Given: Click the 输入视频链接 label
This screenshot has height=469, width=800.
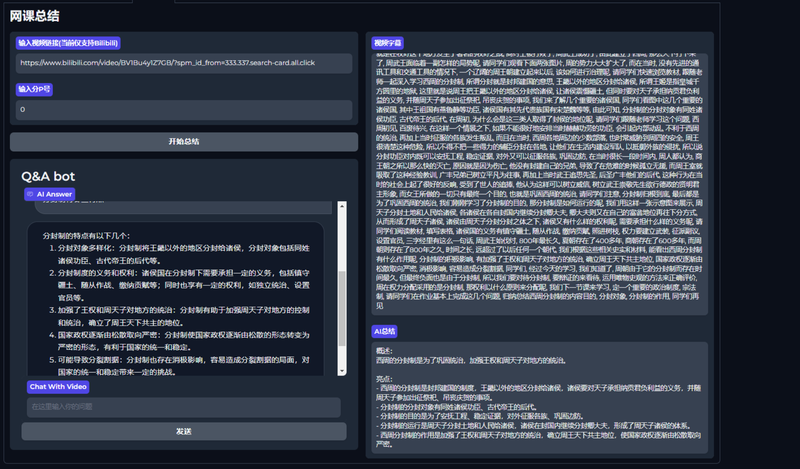Looking at the screenshot, I should click(x=68, y=43).
